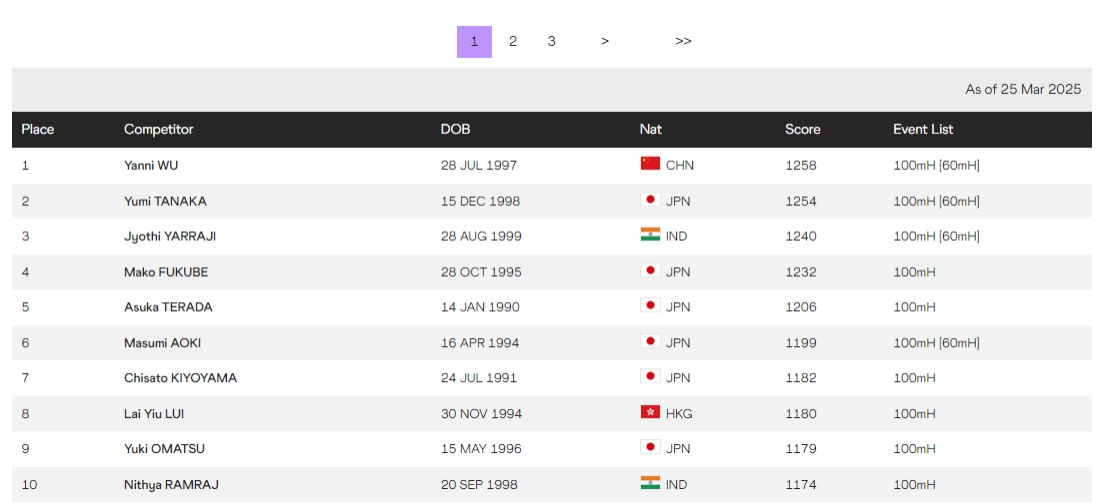Click Japan flag in Mako FUKUBE row
This screenshot has width=1109, height=504.
pos(650,271)
